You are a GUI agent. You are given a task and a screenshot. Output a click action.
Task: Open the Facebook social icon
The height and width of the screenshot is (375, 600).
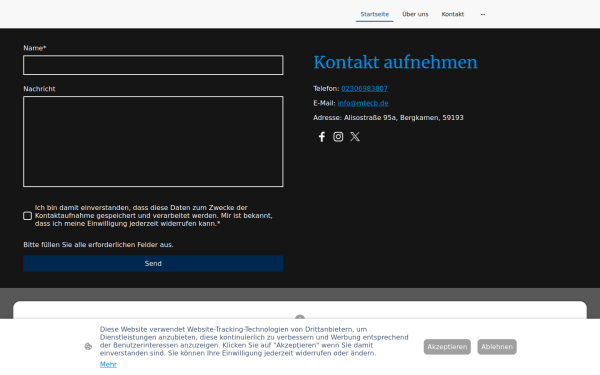pyautogui.click(x=321, y=137)
